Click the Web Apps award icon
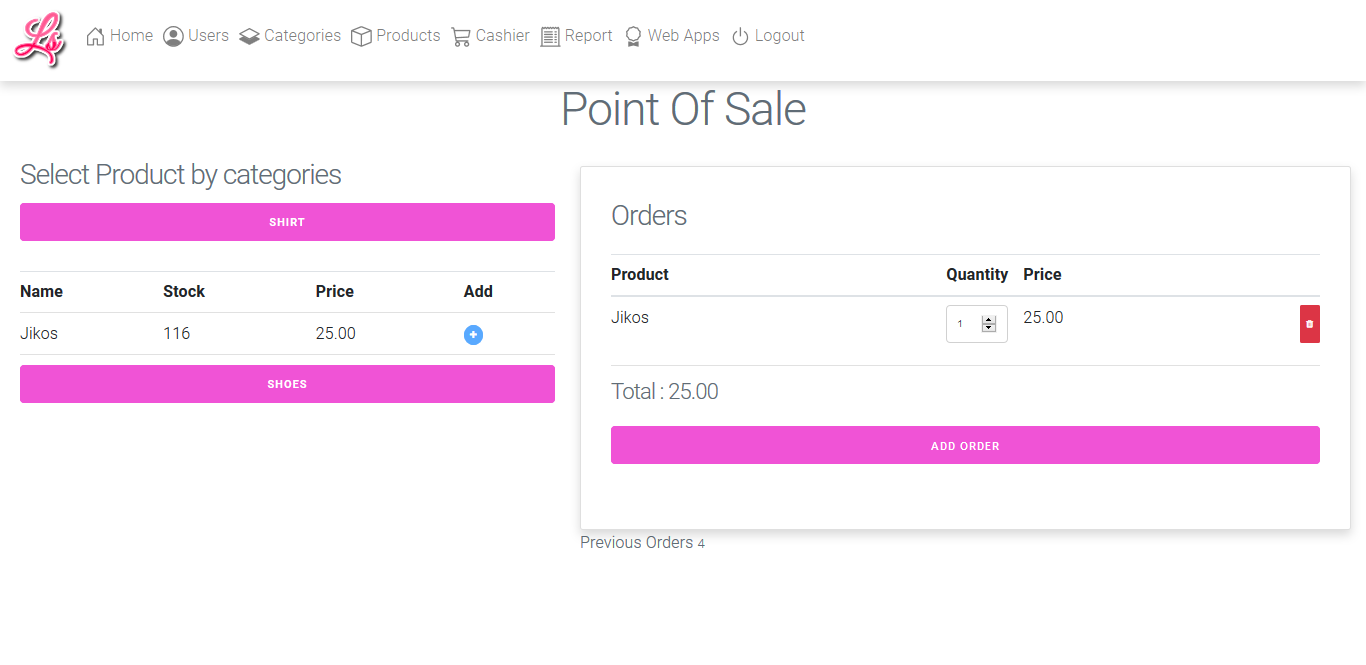Screen dimensions: 1366x665 pos(633,37)
